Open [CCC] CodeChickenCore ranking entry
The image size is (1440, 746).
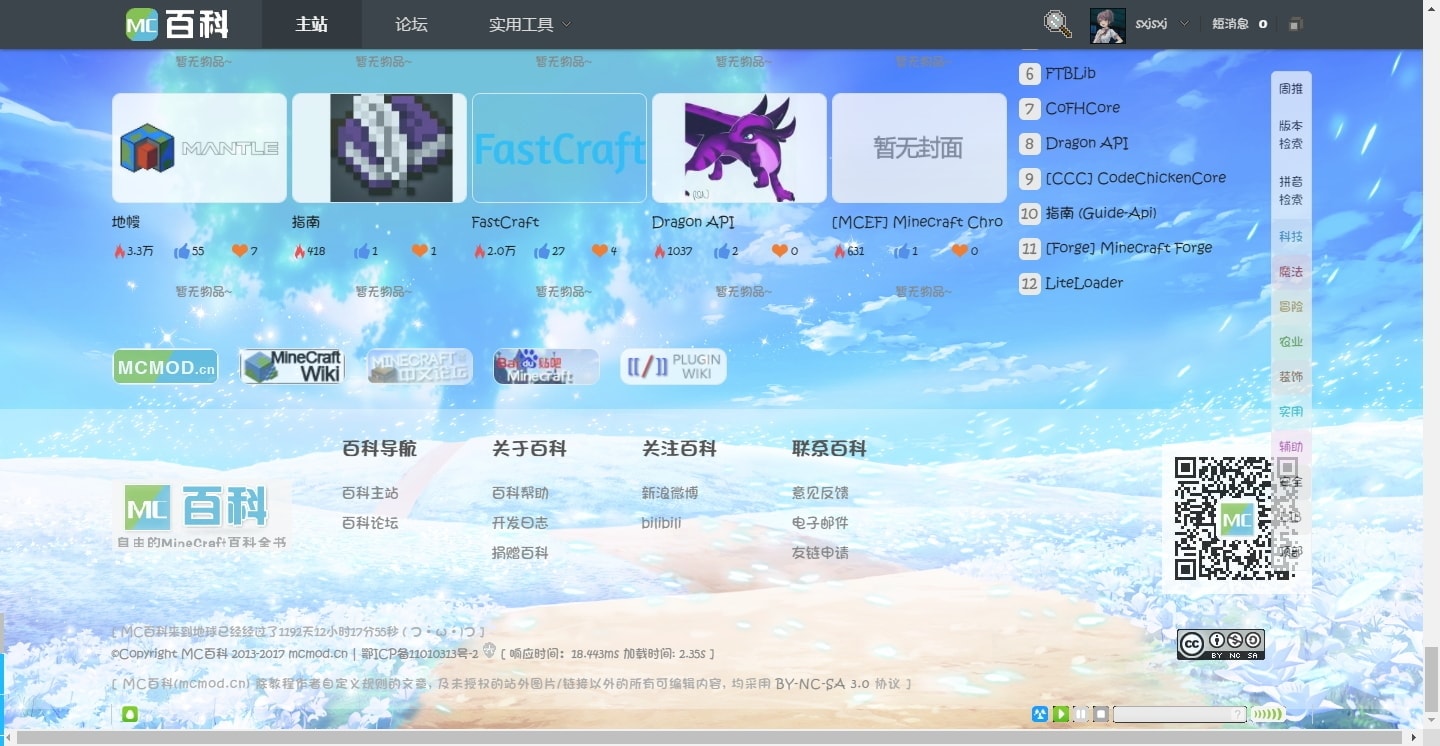coord(1135,178)
